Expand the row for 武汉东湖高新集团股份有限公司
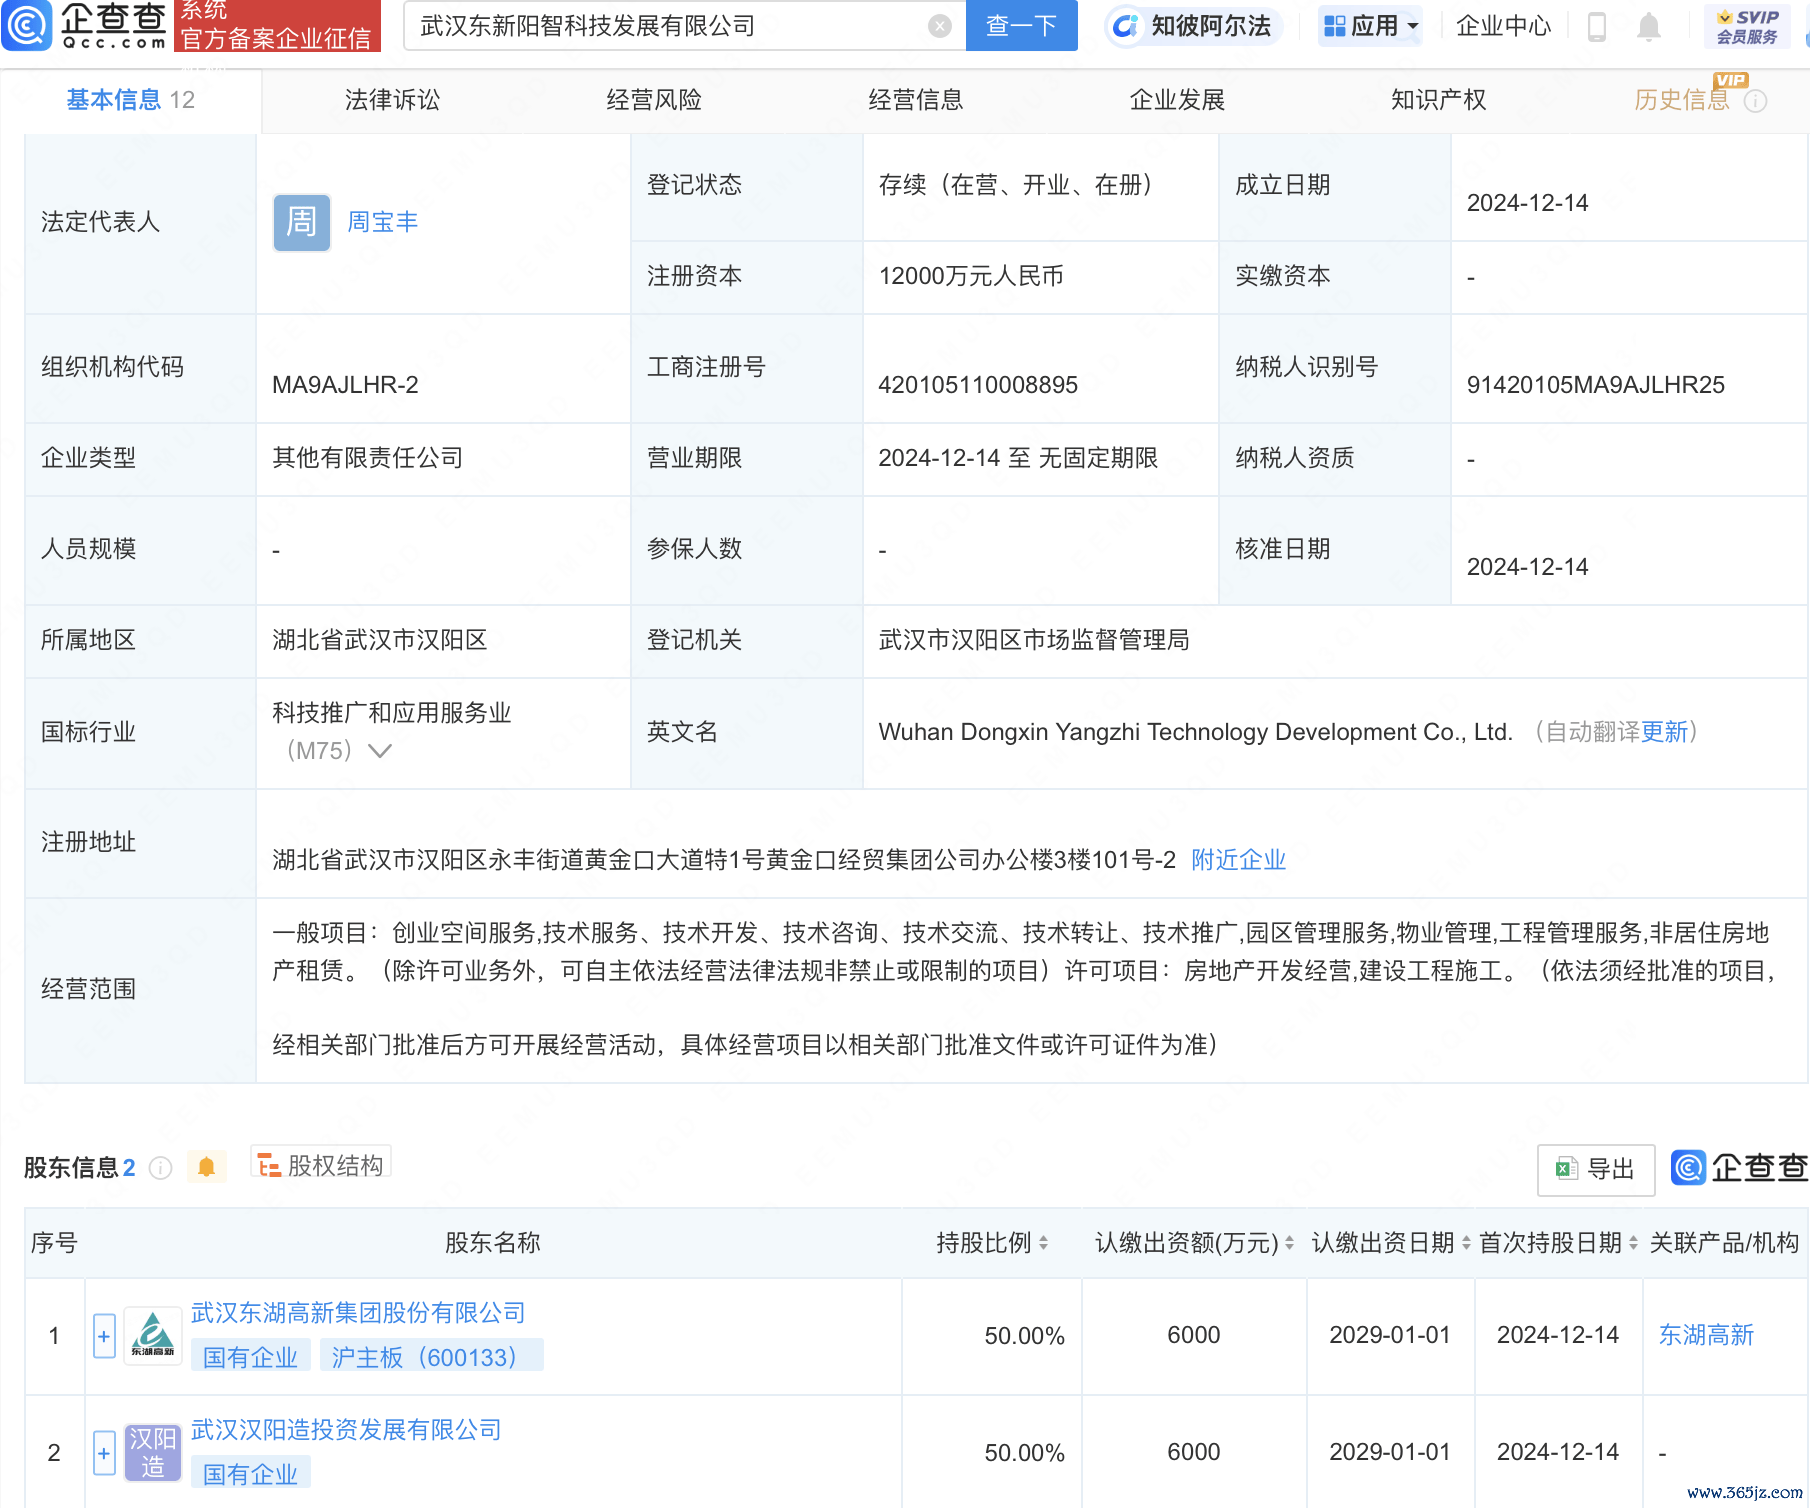The height and width of the screenshot is (1508, 1810). coord(104,1336)
